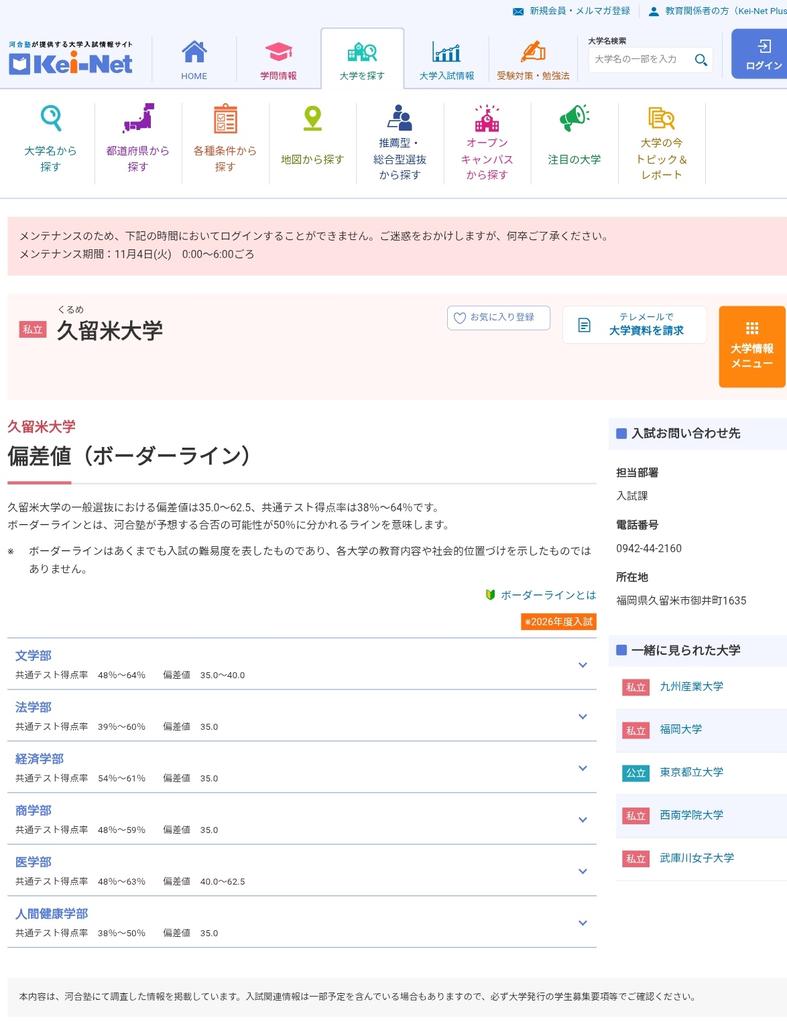Expand the 医学部 row chevron
Image resolution: width=787 pixels, height=1024 pixels.
[583, 871]
